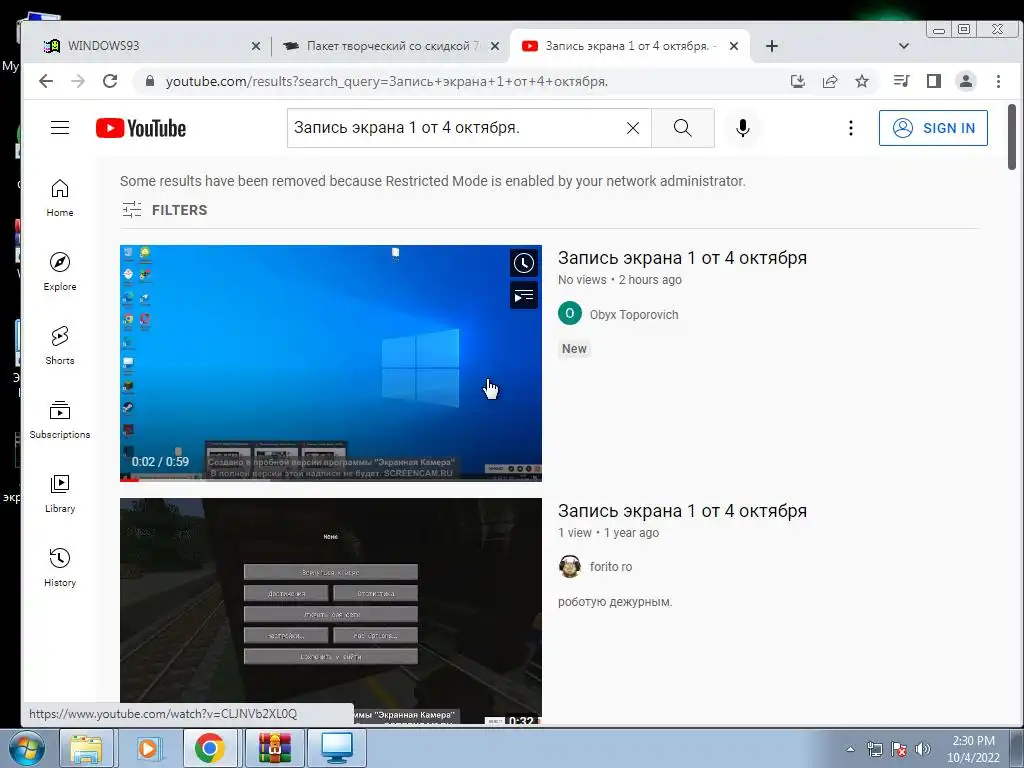Open the YouTube guide hamburger menu
This screenshot has width=1024, height=768.
point(59,127)
